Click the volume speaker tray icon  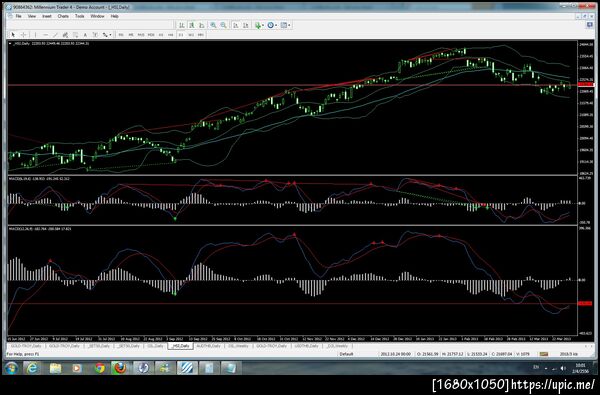(563, 368)
